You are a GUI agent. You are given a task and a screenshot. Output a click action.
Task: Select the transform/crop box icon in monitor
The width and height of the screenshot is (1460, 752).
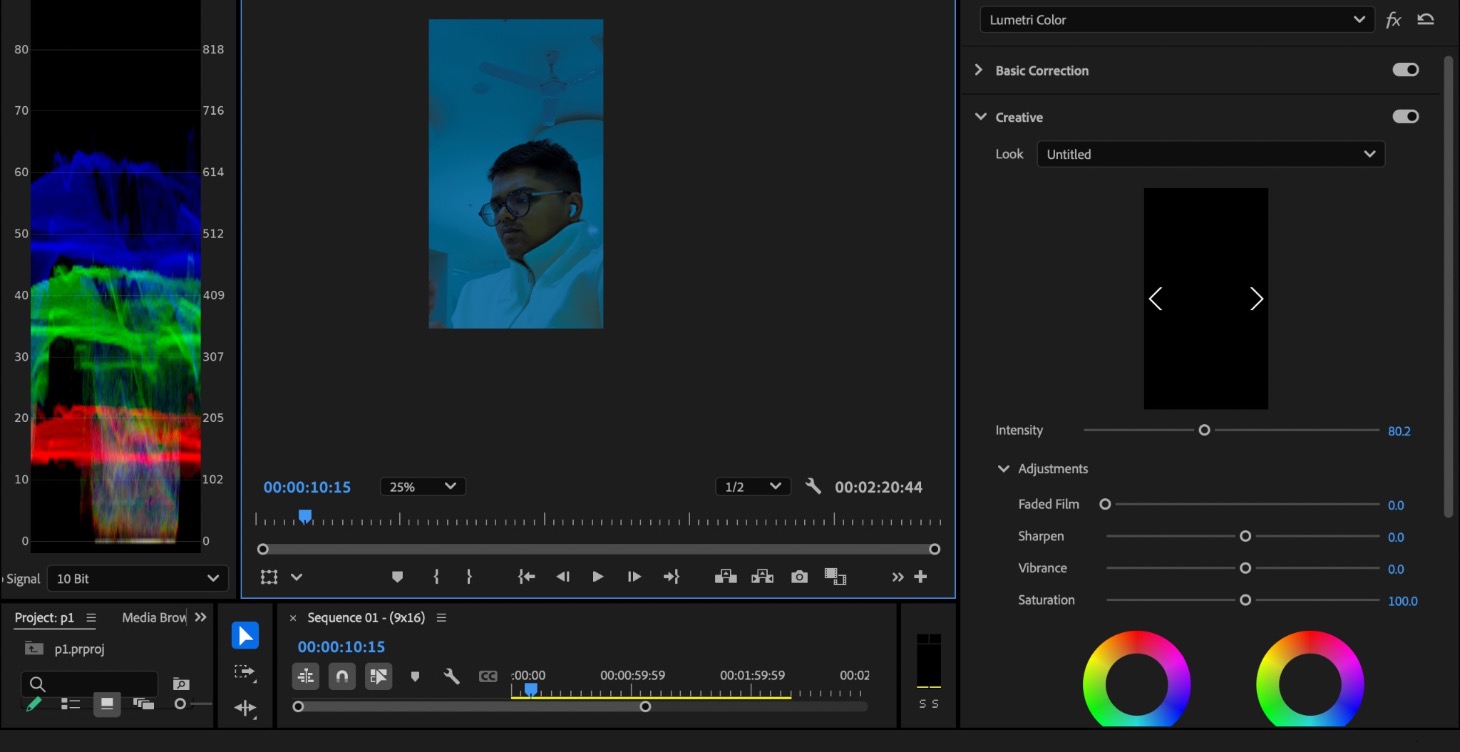coord(269,577)
